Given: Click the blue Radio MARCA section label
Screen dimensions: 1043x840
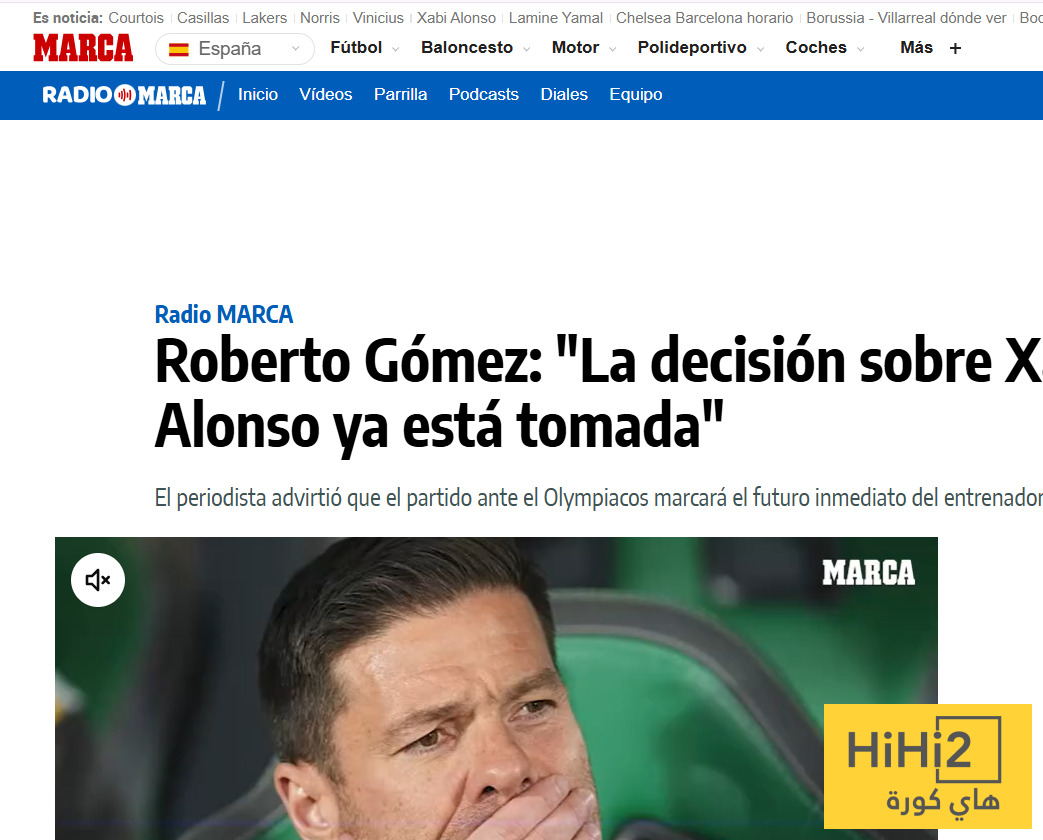Looking at the screenshot, I should [x=224, y=314].
